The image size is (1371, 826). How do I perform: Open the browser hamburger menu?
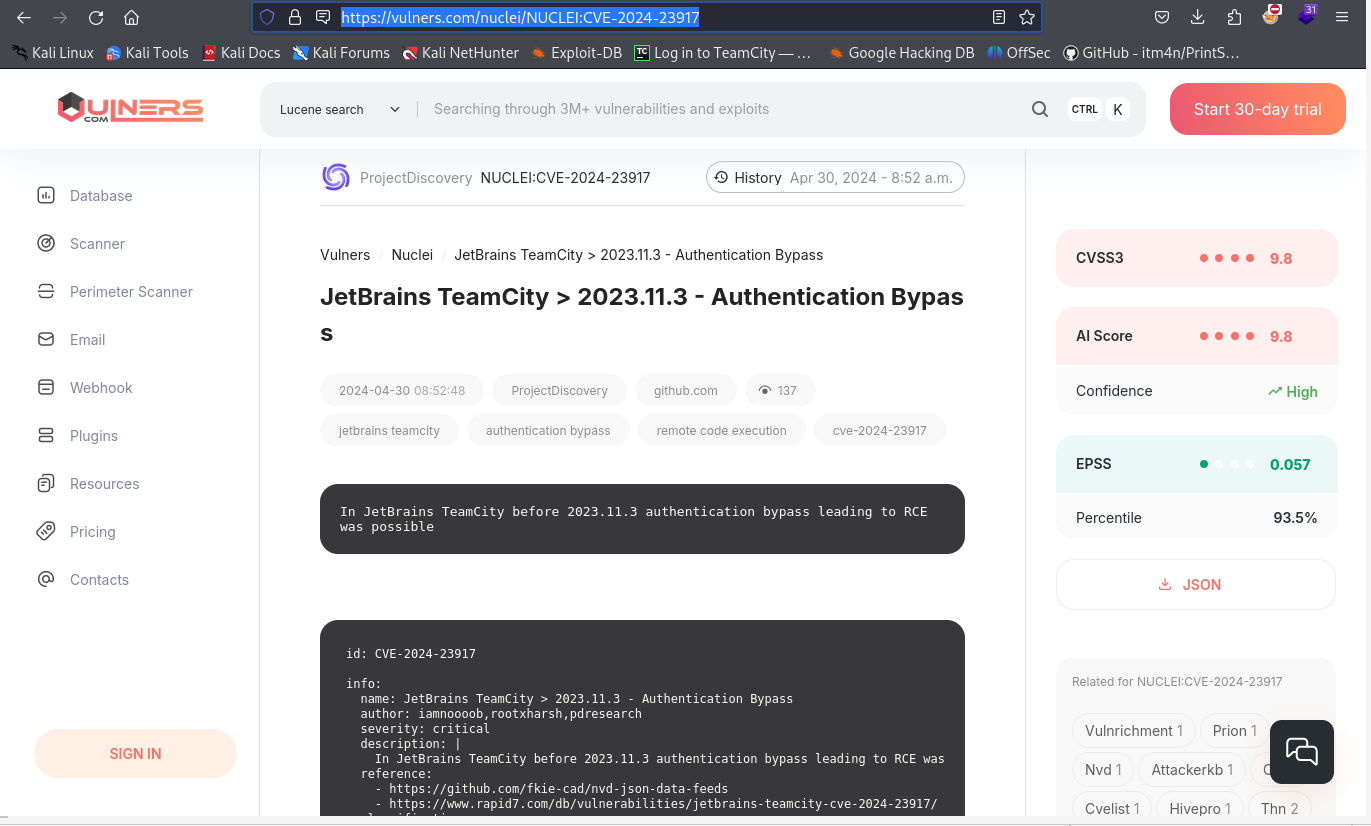pyautogui.click(x=1342, y=17)
